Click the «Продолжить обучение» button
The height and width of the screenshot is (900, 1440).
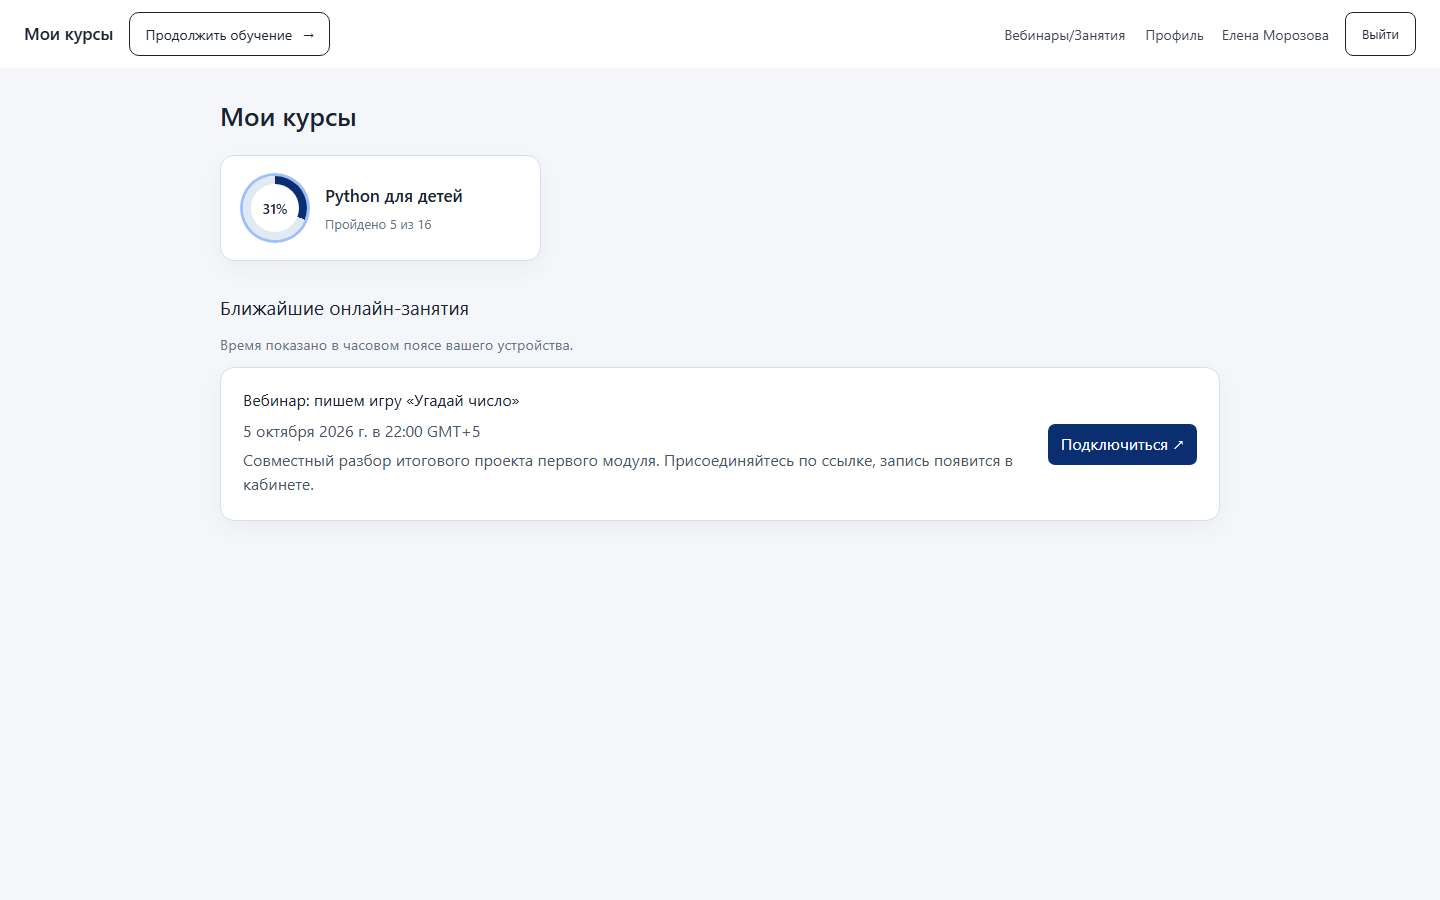[229, 34]
